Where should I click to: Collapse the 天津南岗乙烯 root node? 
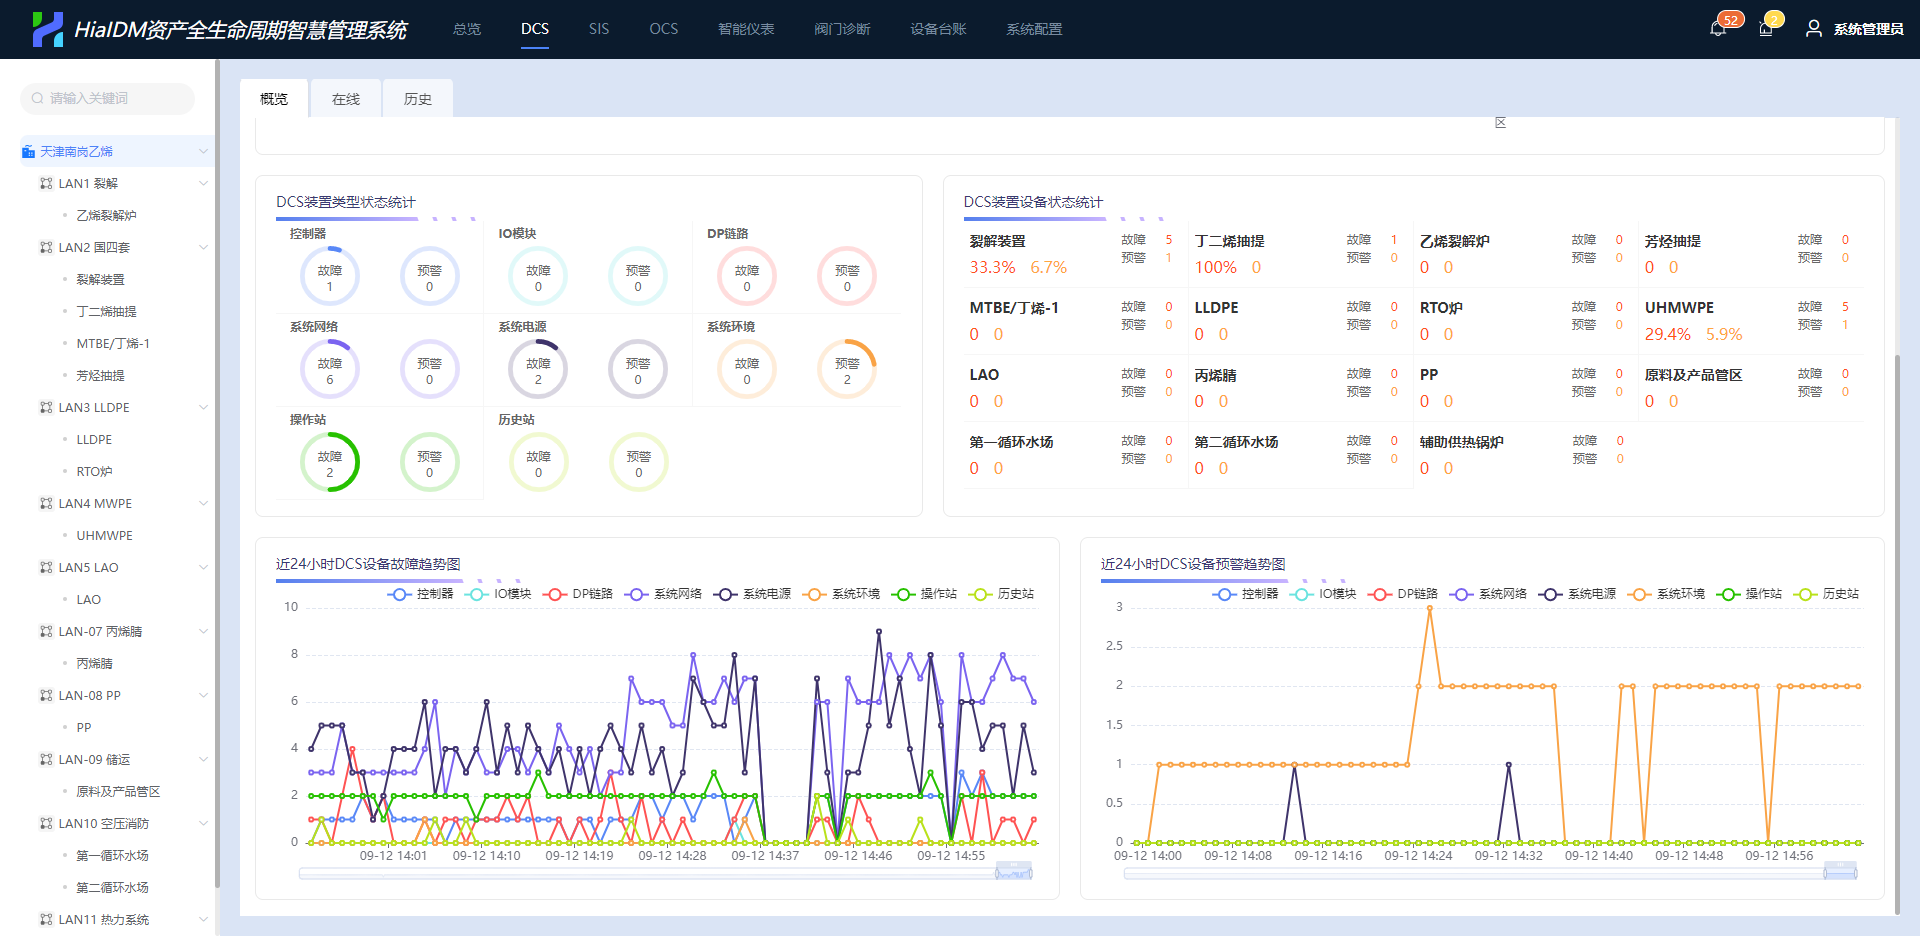tap(203, 151)
